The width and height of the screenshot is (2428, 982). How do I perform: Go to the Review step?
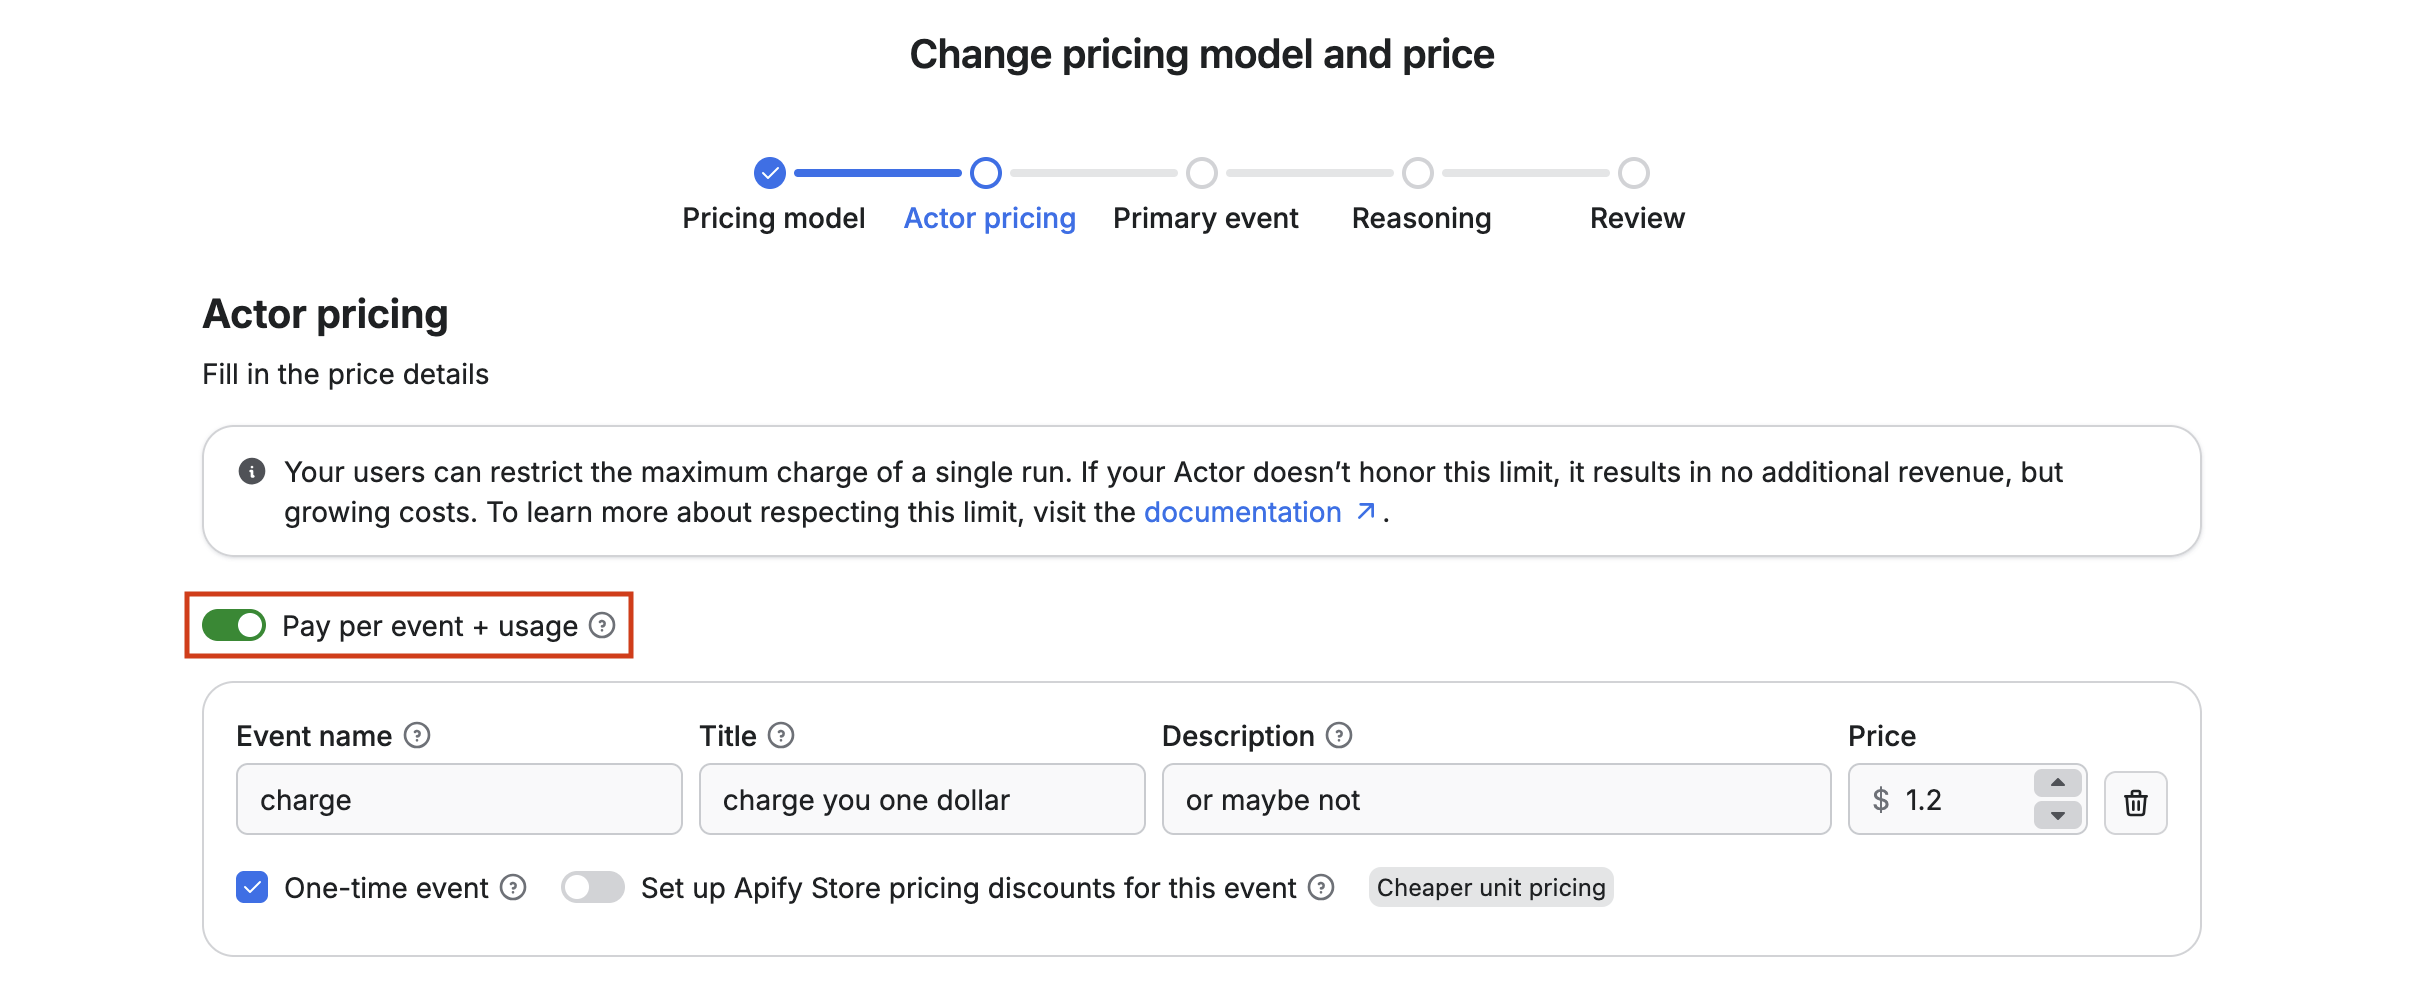click(x=1635, y=172)
